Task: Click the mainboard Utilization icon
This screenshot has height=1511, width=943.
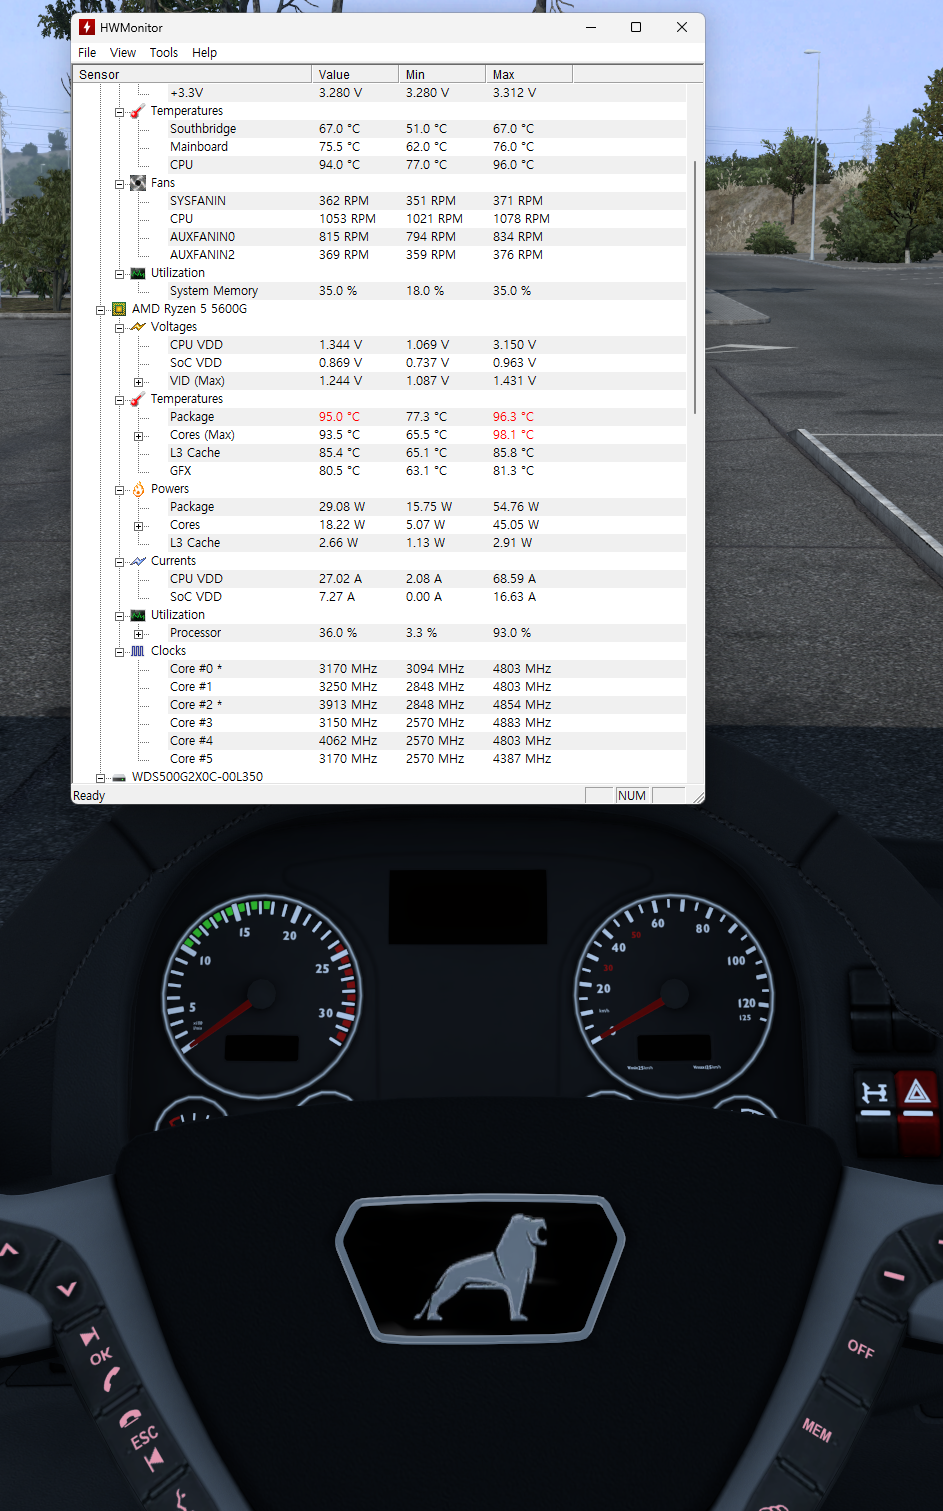Action: 138,273
